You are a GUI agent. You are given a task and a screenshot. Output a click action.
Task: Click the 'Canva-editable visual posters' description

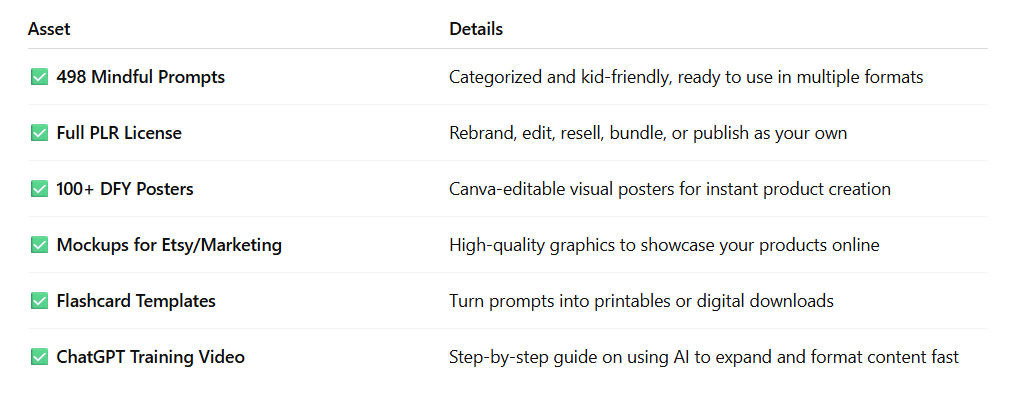[670, 189]
